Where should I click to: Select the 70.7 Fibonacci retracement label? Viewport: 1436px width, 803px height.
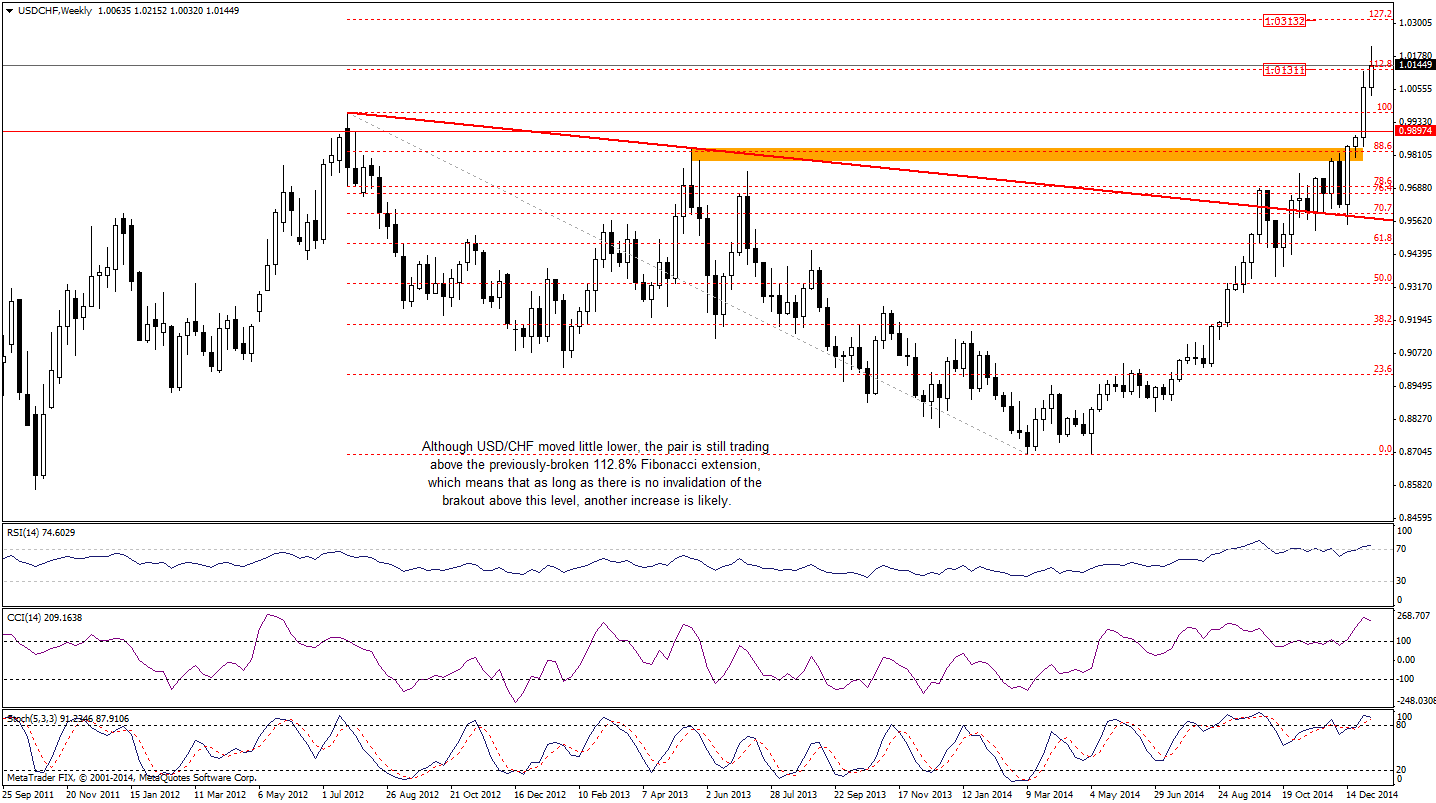tap(1383, 208)
